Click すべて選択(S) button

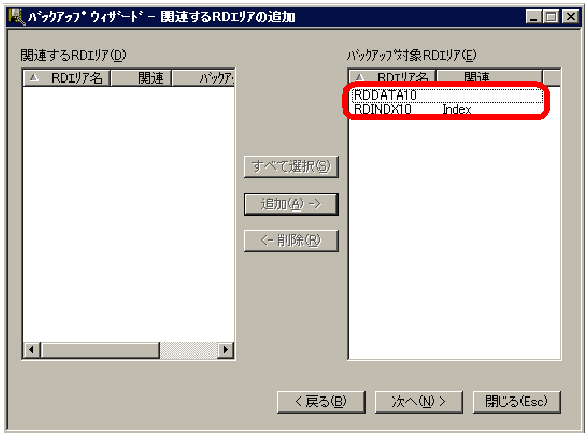pyautogui.click(x=291, y=167)
